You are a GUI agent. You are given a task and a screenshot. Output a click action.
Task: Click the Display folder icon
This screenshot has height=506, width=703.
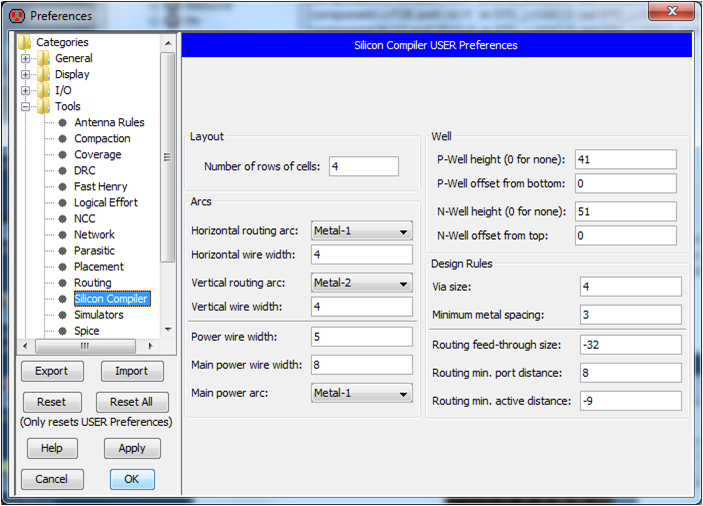tap(43, 75)
